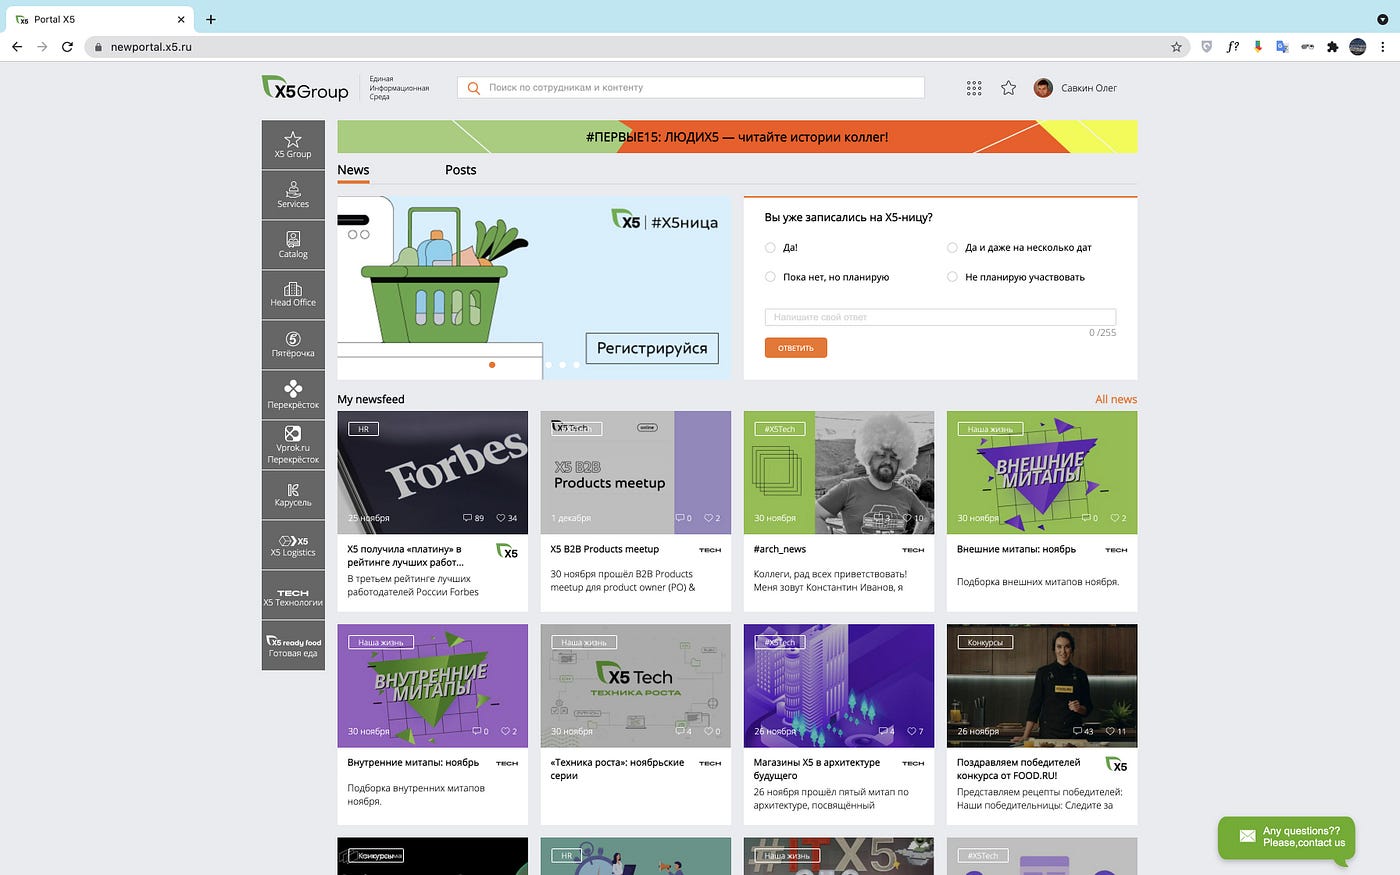This screenshot has height=875, width=1400.
Task: Select "Да и даже на несколько дат"
Action: (x=952, y=247)
